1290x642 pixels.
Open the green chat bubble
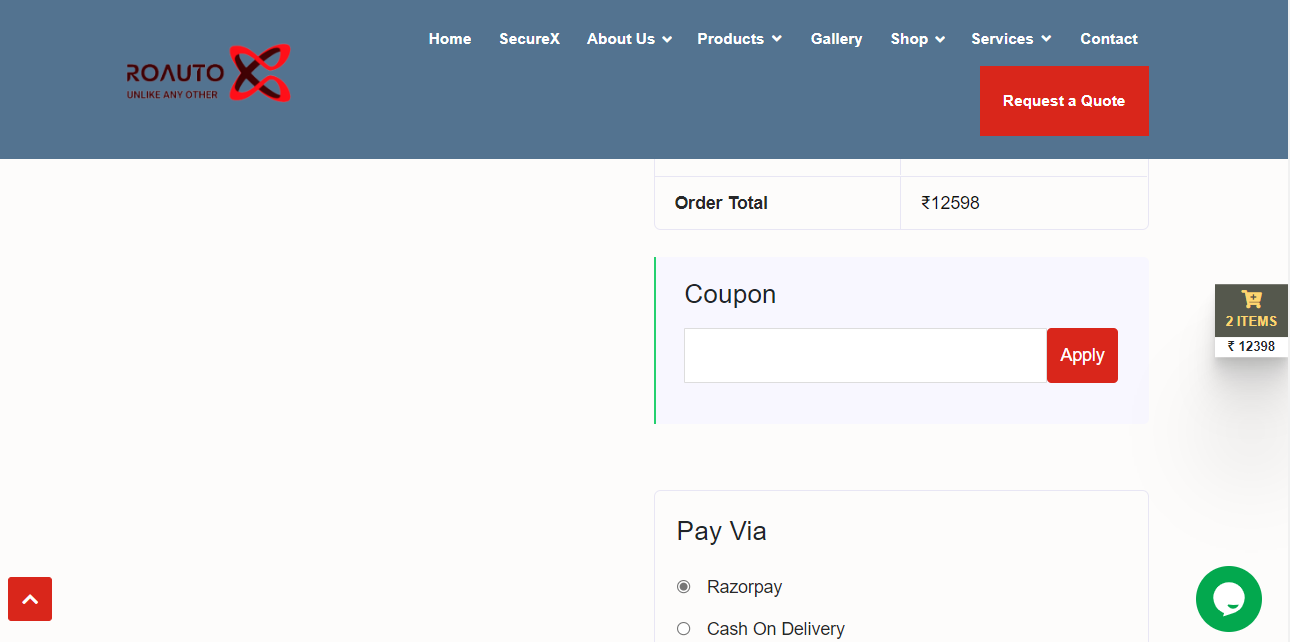pos(1228,599)
